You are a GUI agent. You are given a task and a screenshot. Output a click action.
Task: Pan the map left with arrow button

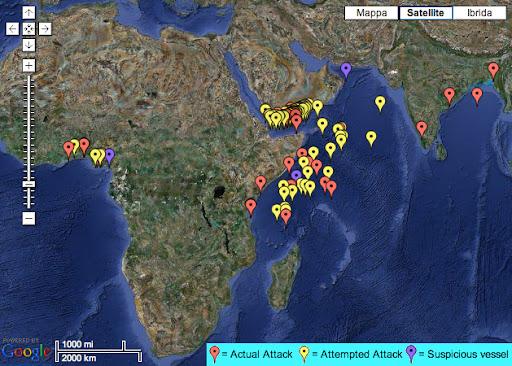(x=12, y=29)
